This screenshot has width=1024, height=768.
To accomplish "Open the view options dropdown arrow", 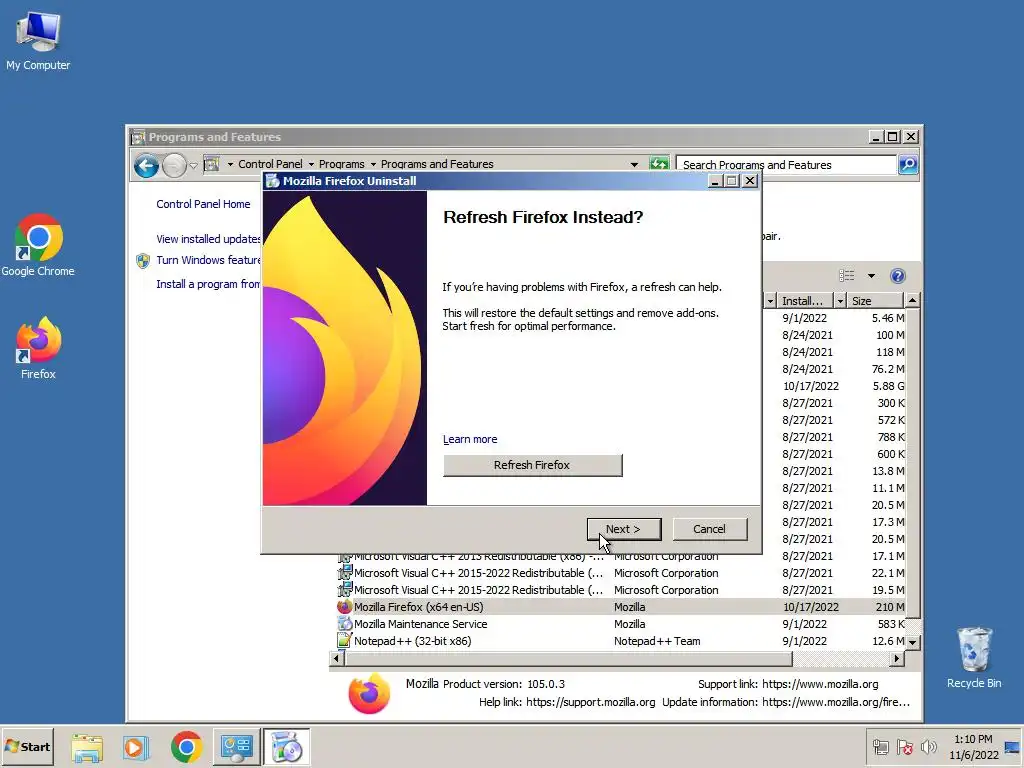I will (x=871, y=276).
